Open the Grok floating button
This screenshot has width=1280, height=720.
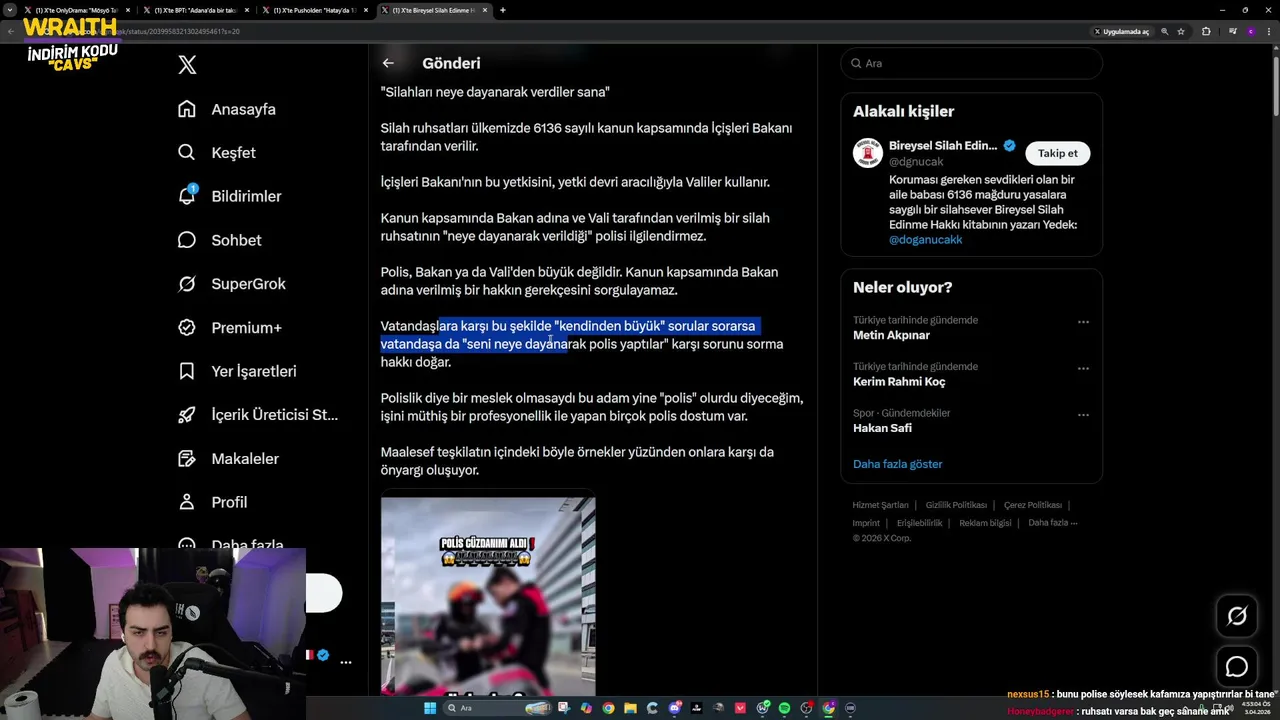click(1237, 616)
